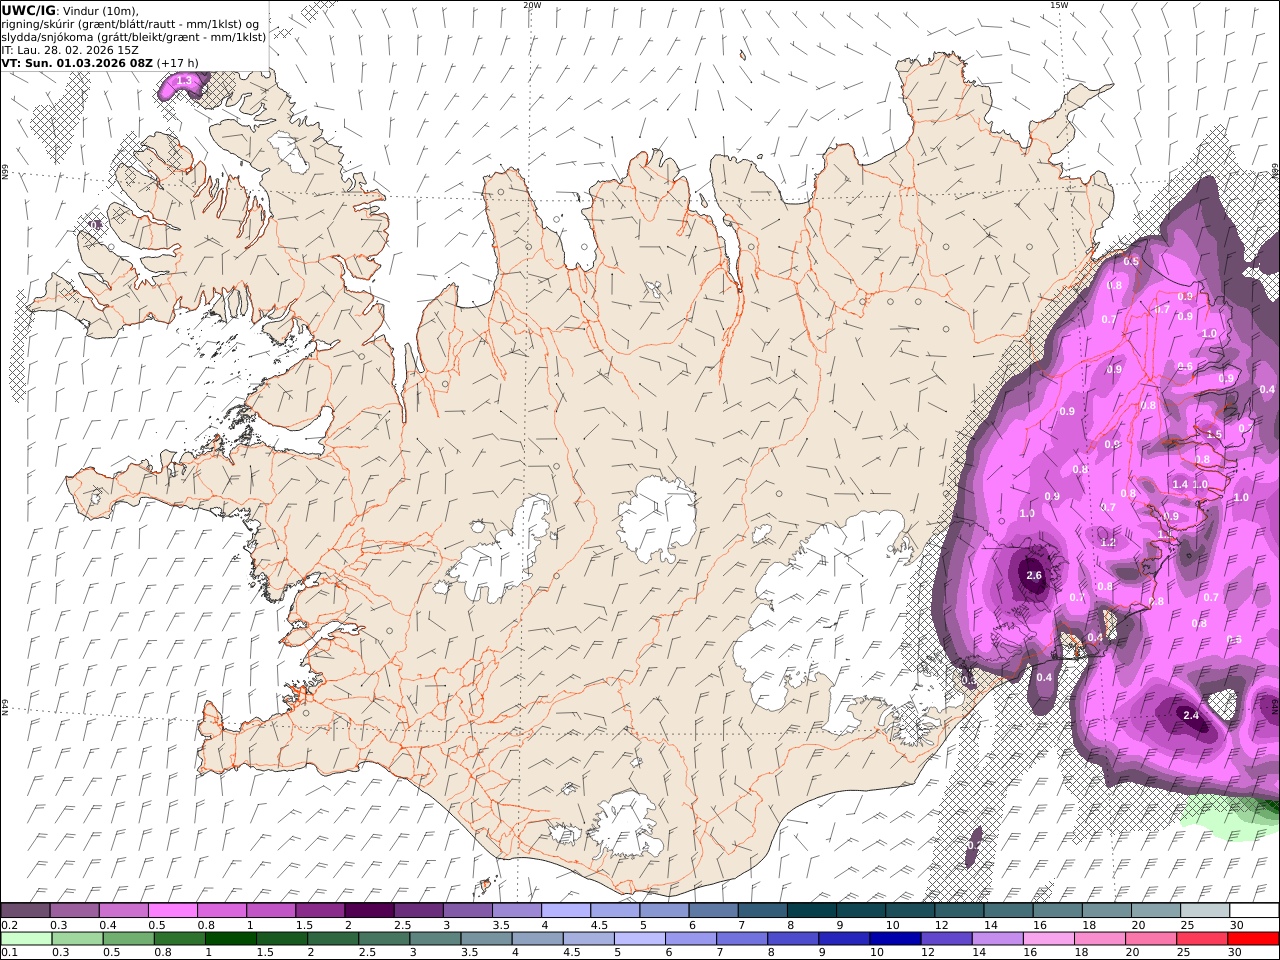Click the 'UWC/IG: Vindur (10m)' title text
The image size is (1280, 960).
pyautogui.click(x=70, y=10)
